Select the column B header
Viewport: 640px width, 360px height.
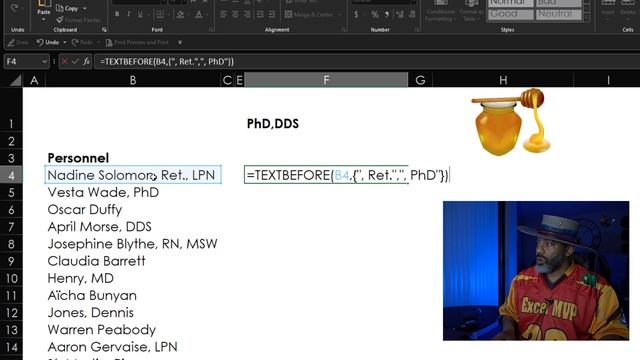point(133,80)
